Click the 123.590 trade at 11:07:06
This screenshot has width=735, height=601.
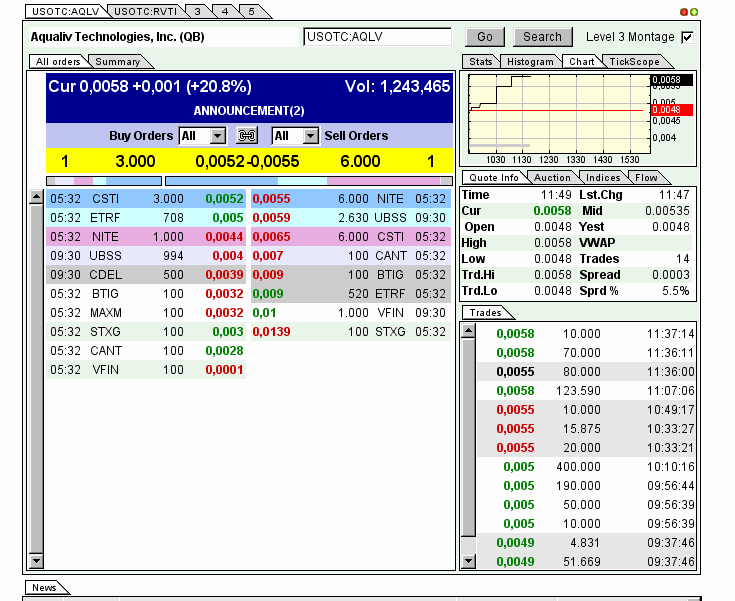586,391
